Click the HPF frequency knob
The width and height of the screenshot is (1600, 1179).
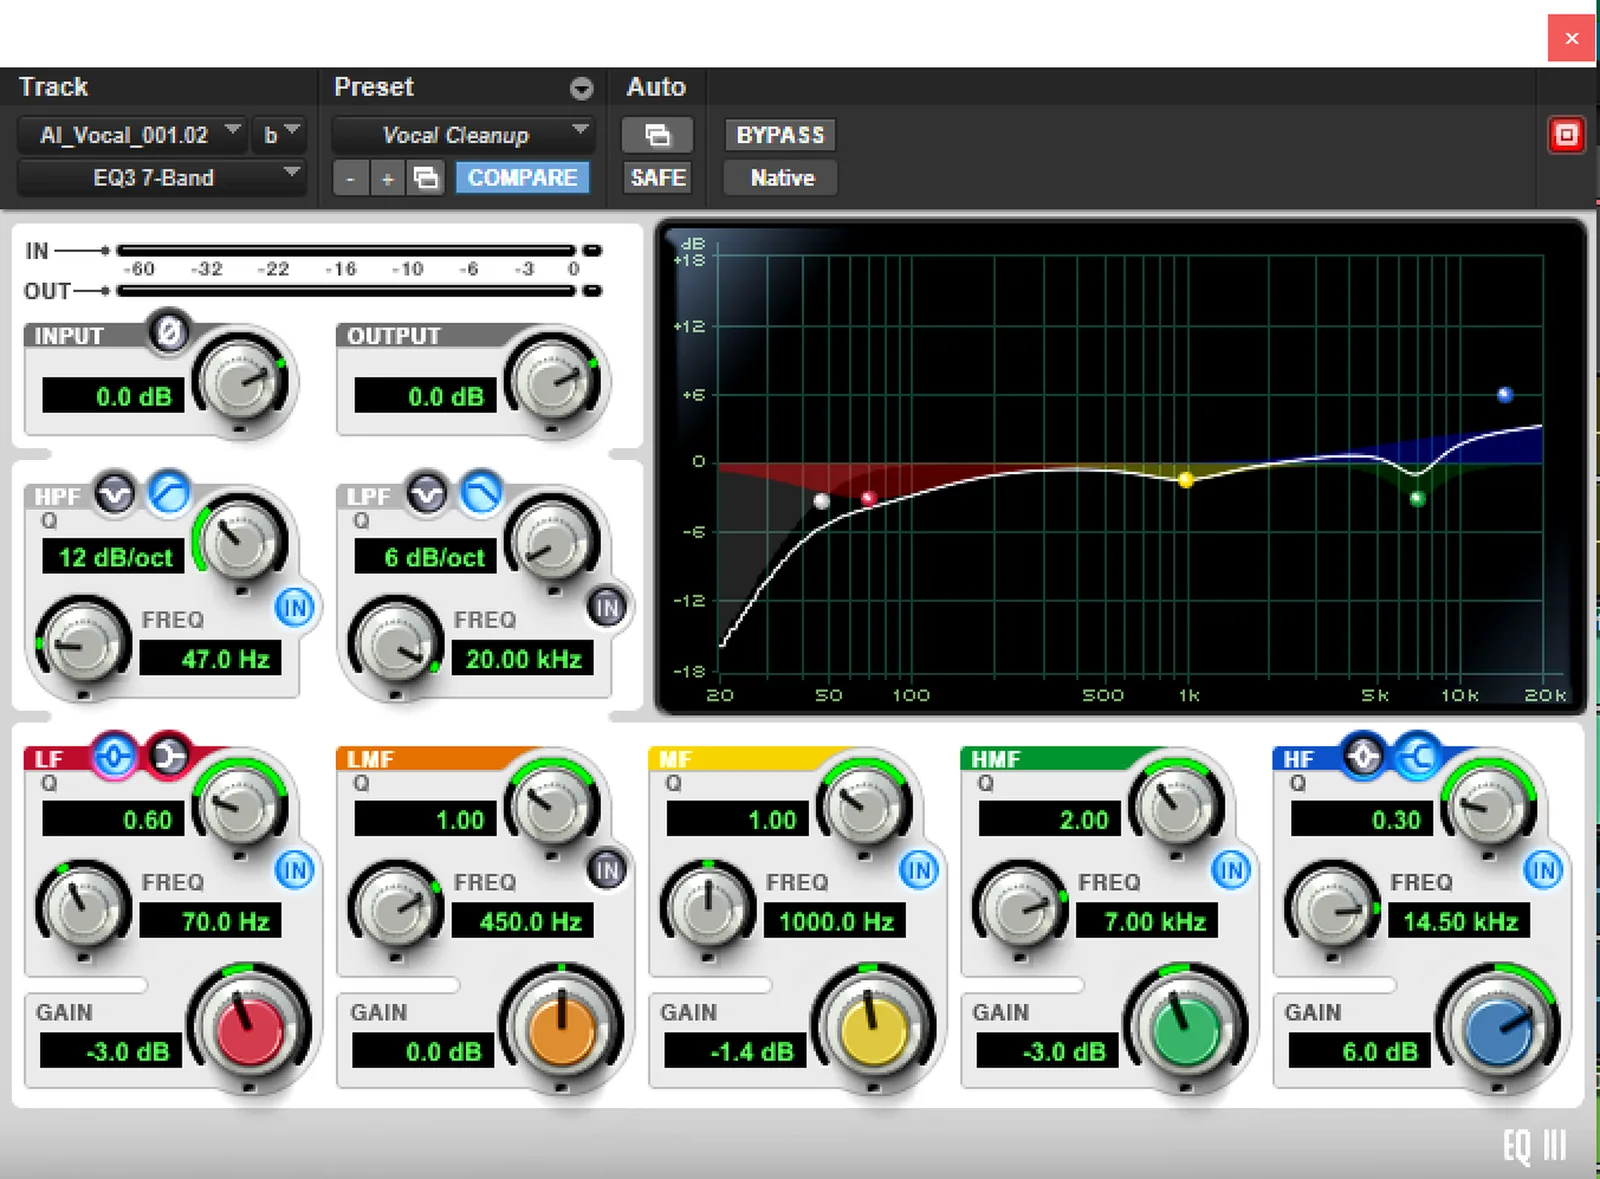tap(84, 645)
